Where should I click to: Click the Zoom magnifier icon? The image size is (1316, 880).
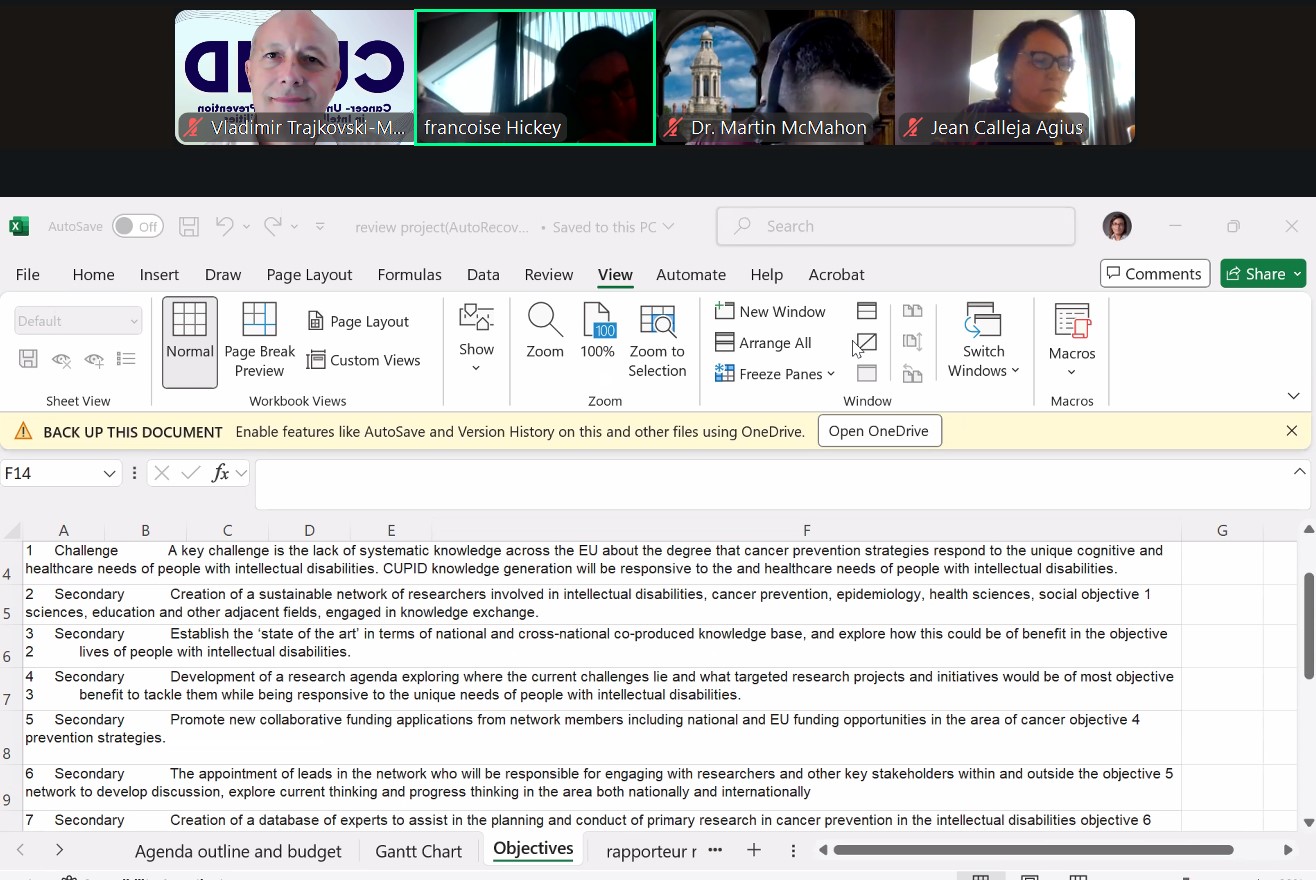tap(545, 321)
